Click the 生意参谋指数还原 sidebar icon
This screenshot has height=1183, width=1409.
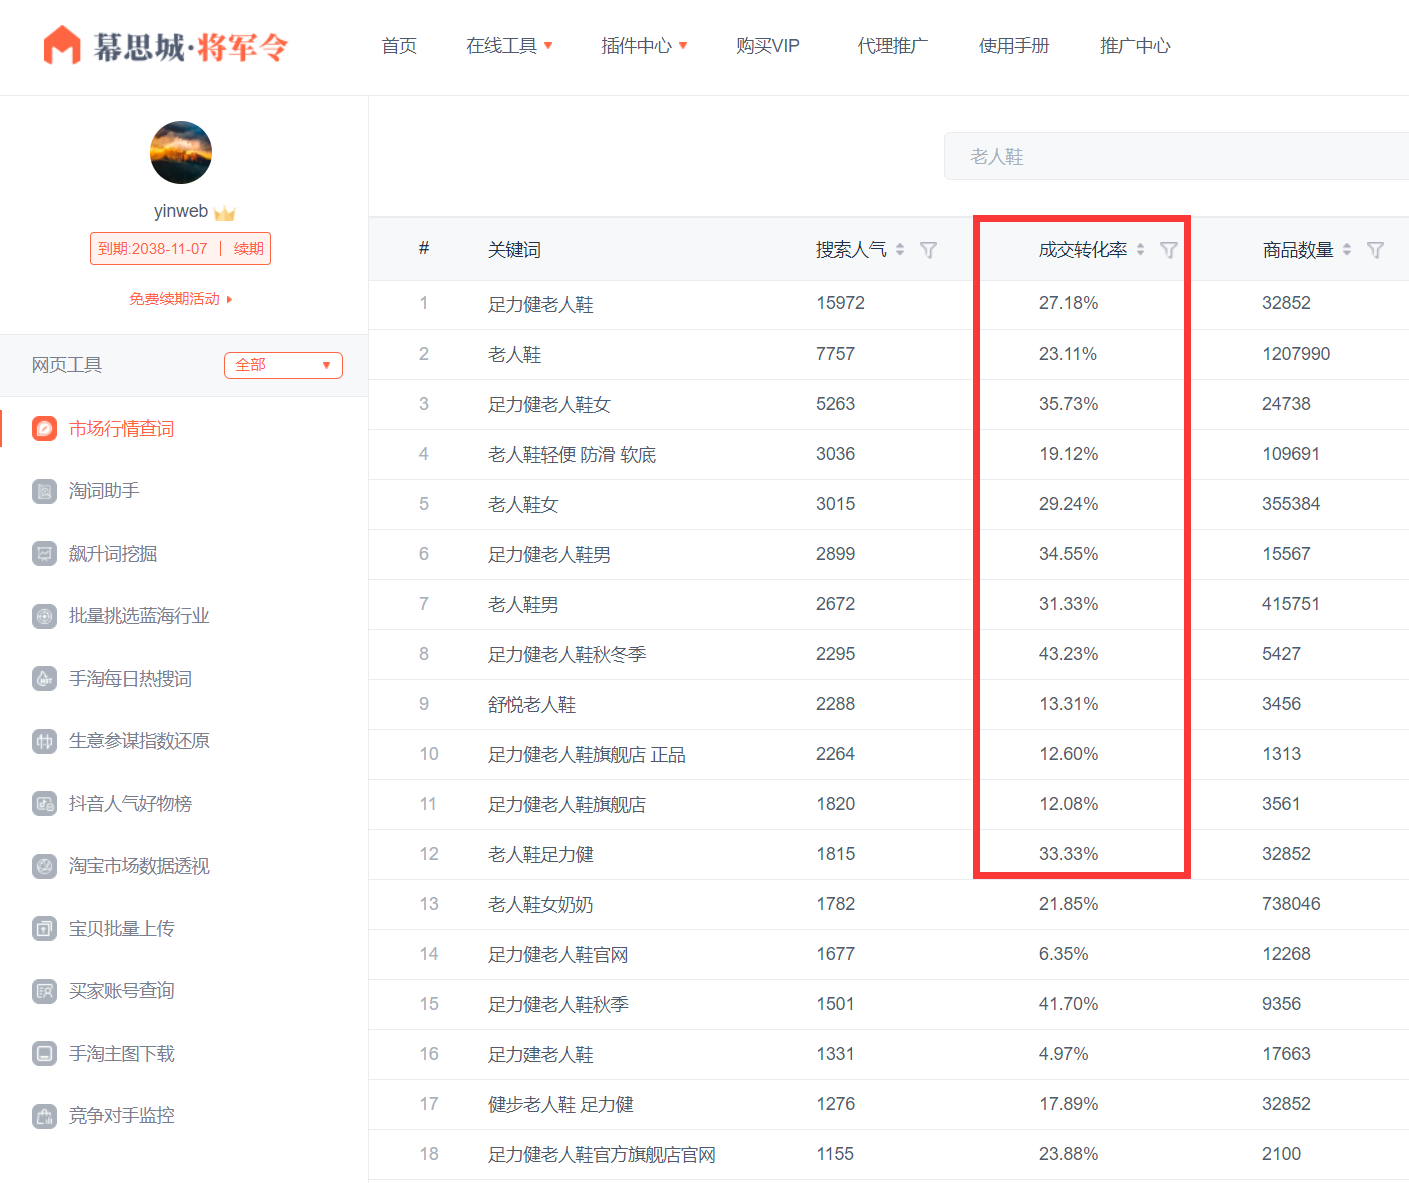45,741
